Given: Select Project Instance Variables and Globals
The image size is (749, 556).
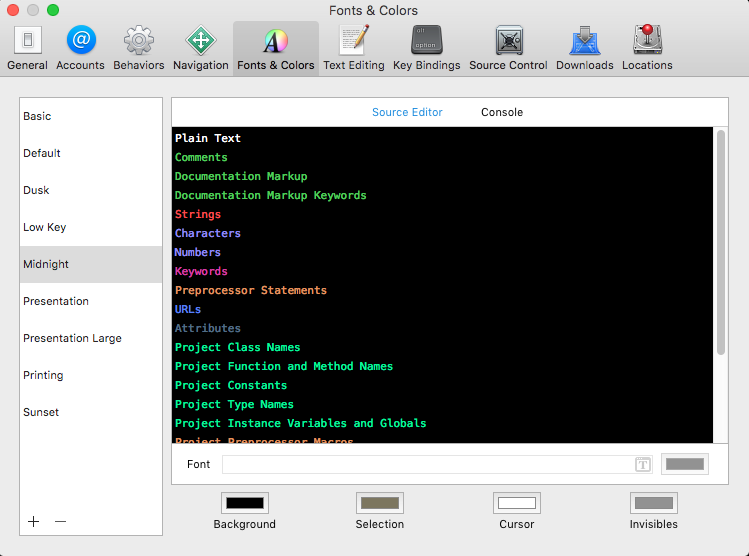Looking at the screenshot, I should point(442,423).
